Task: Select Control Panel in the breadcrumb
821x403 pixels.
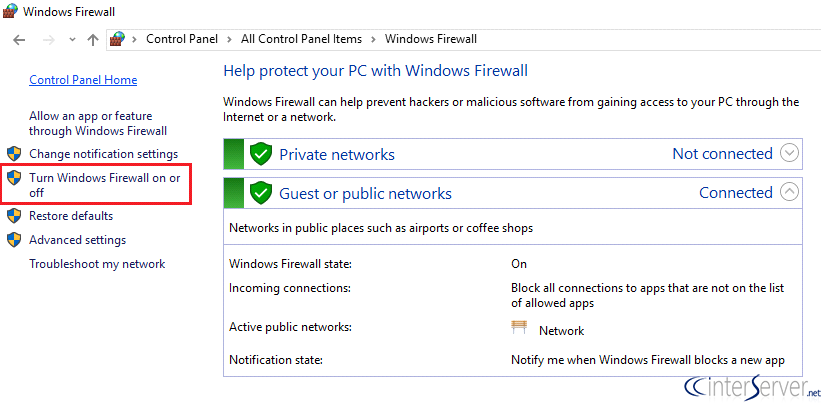Action: [x=182, y=39]
